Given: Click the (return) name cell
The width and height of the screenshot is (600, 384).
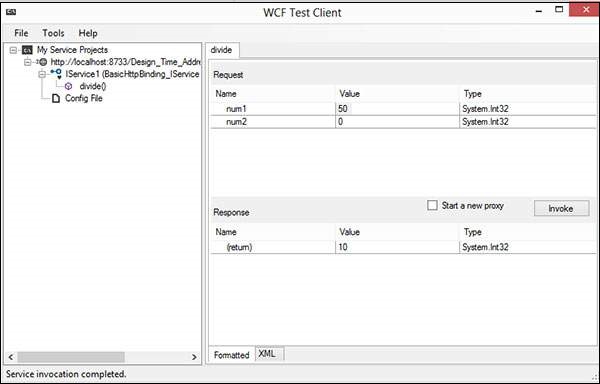Looking at the screenshot, I should tap(273, 247).
